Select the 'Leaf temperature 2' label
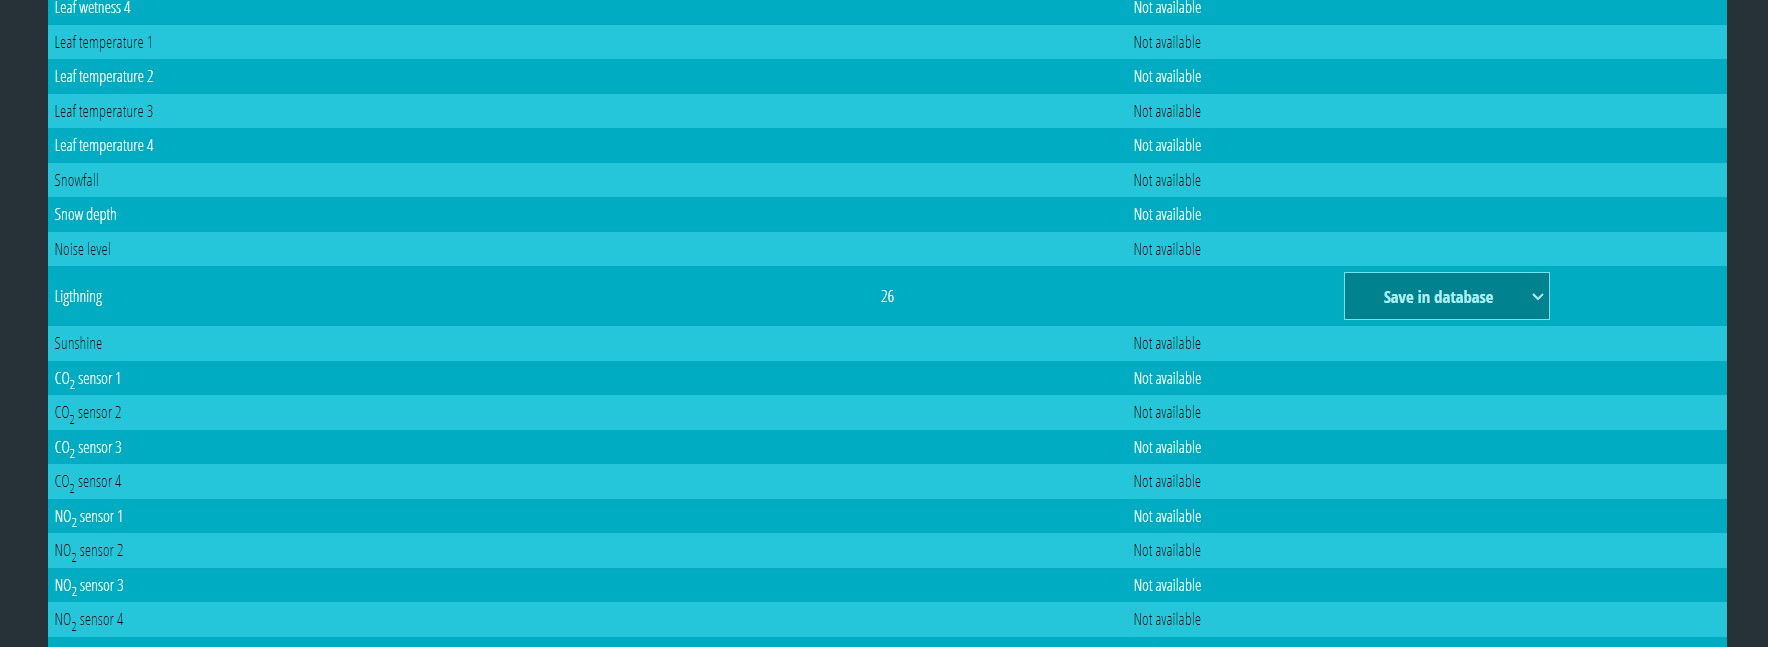The width and height of the screenshot is (1768, 647). click(x=104, y=76)
